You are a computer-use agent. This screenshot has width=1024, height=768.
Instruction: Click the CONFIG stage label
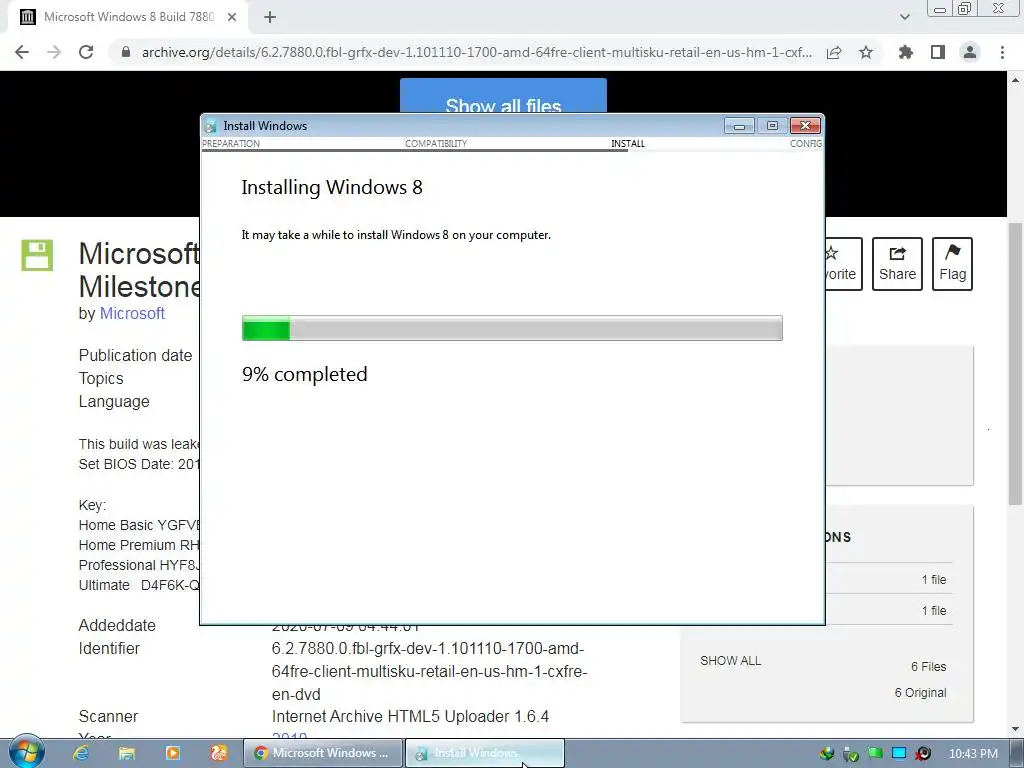806,144
